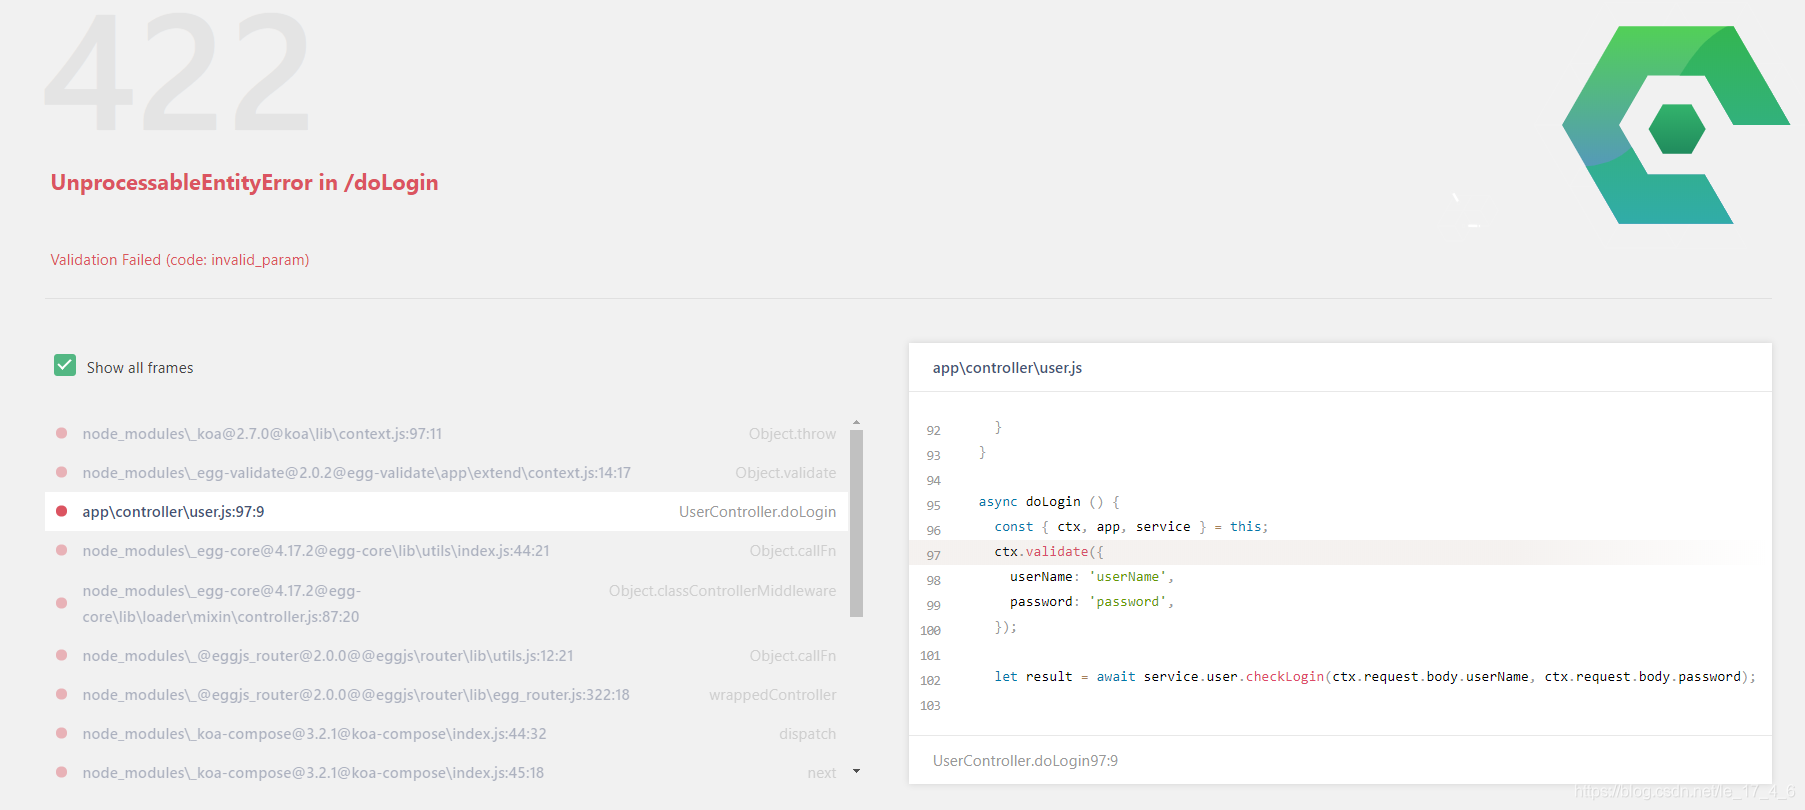Click the Object.throw method label
This screenshot has height=810, width=1805.
pos(792,434)
